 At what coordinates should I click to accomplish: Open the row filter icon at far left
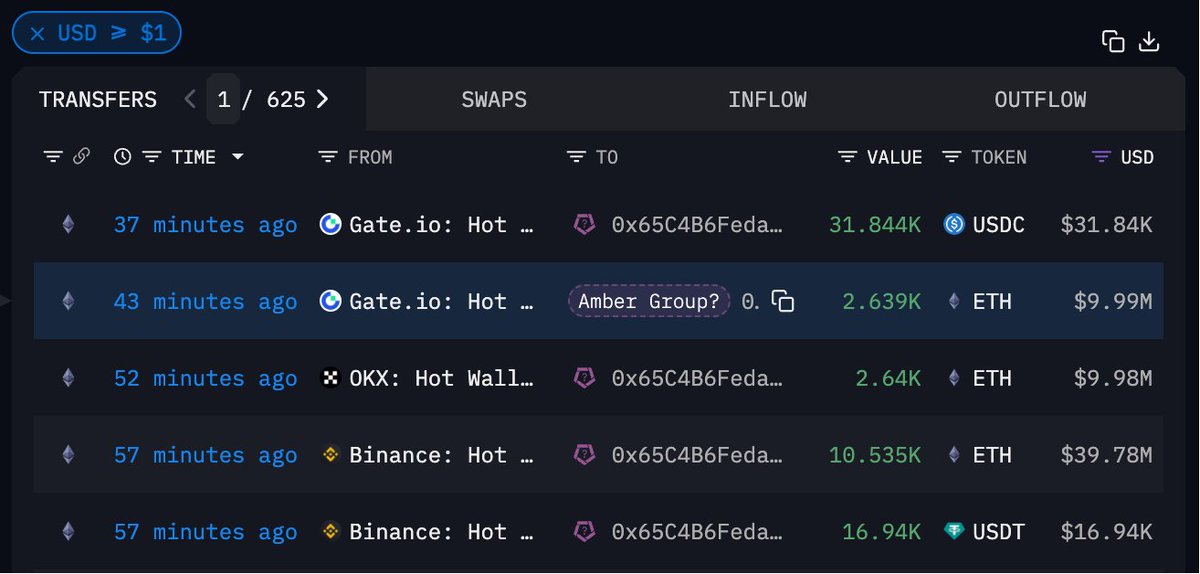53,156
